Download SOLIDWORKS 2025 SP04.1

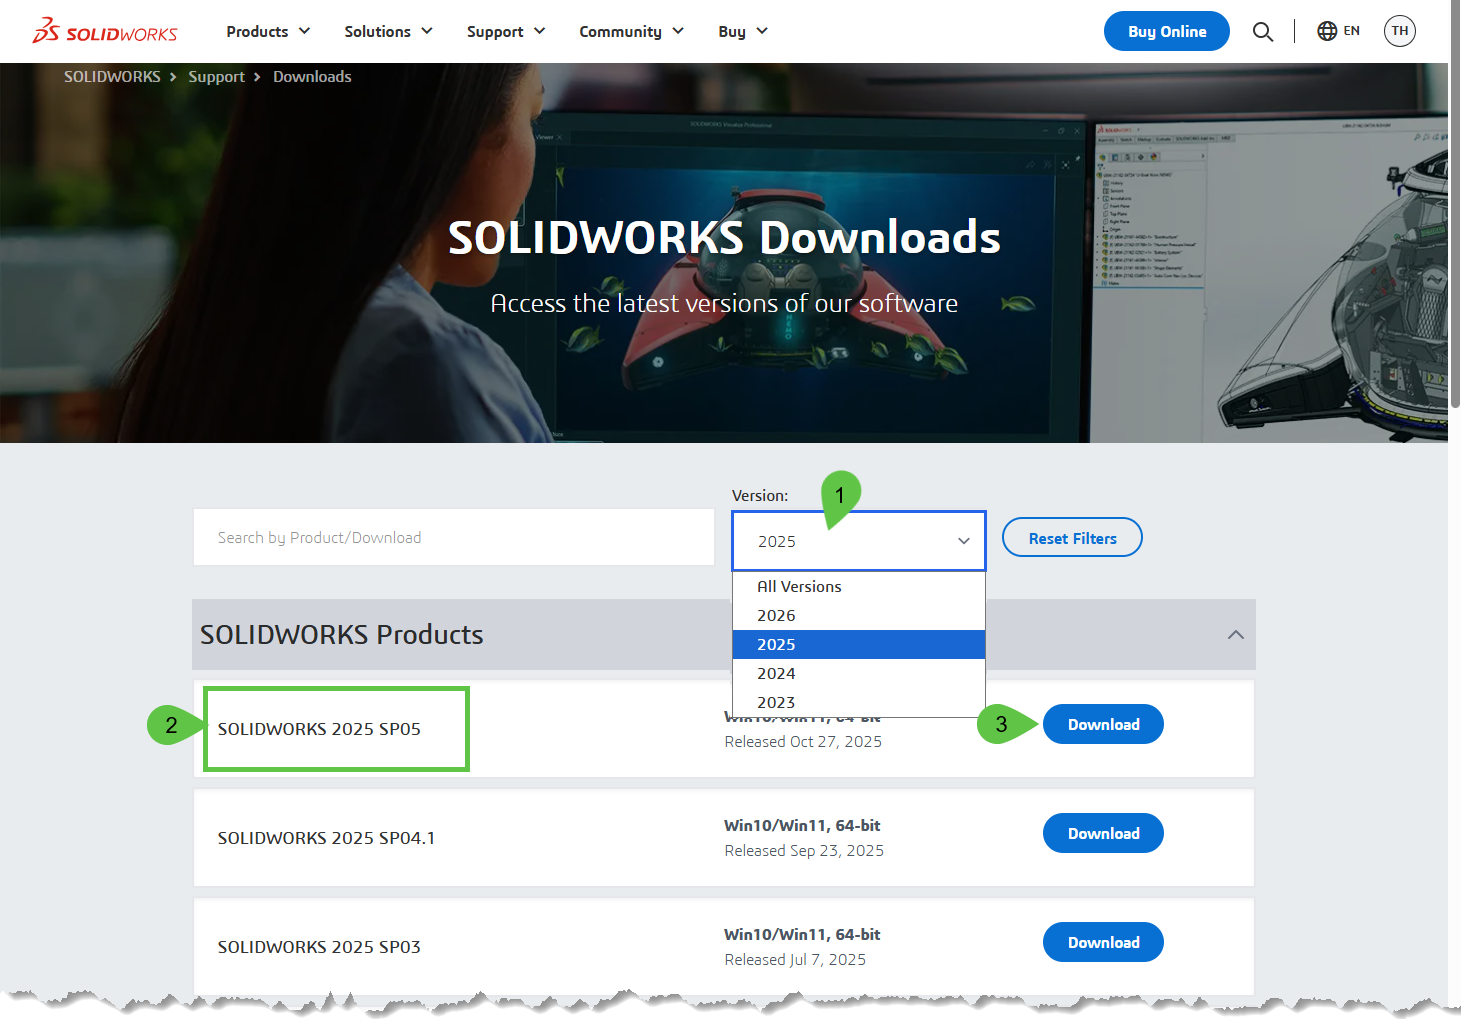click(x=1103, y=834)
